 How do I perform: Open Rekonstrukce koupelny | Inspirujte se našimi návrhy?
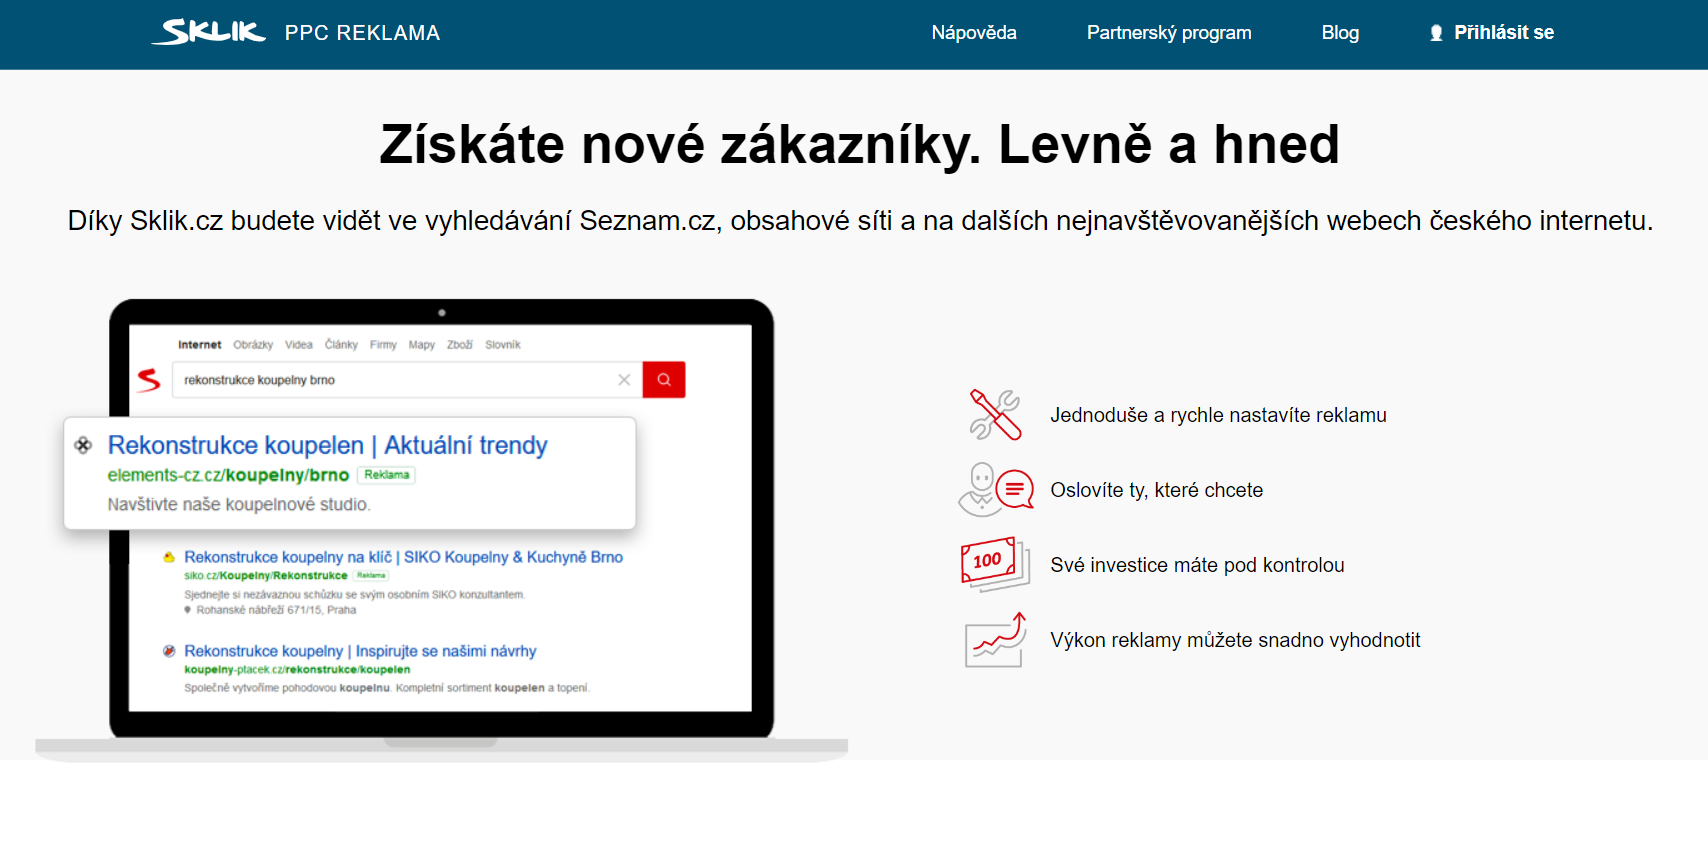pos(360,651)
